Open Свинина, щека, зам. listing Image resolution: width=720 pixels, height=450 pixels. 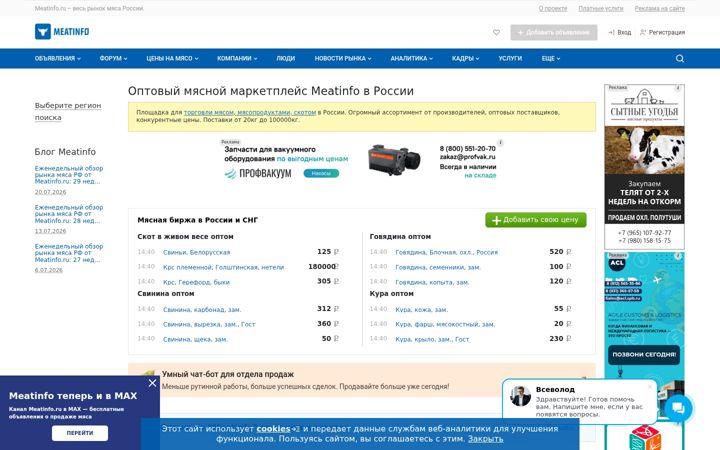pos(195,339)
